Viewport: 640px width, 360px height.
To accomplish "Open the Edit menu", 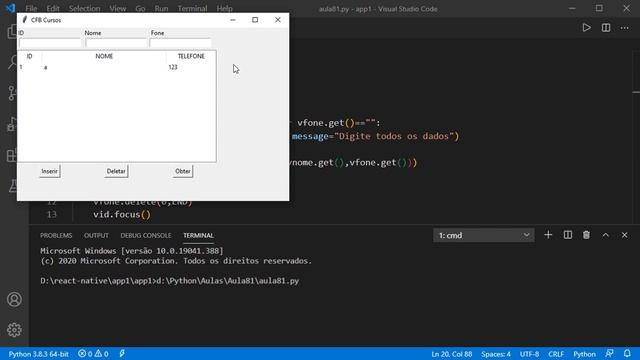I will 53,8.
